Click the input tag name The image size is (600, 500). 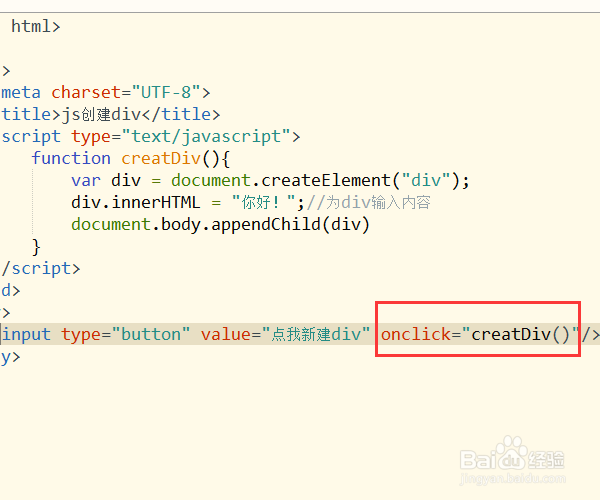tap(26, 335)
